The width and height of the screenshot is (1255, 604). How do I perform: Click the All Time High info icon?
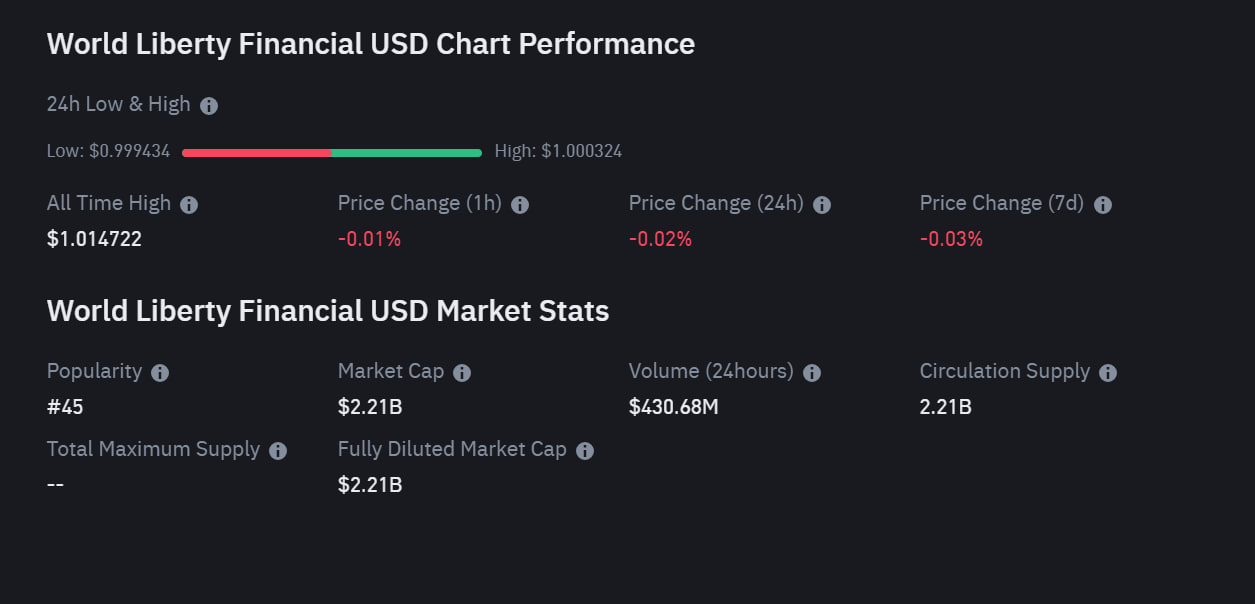click(x=189, y=204)
